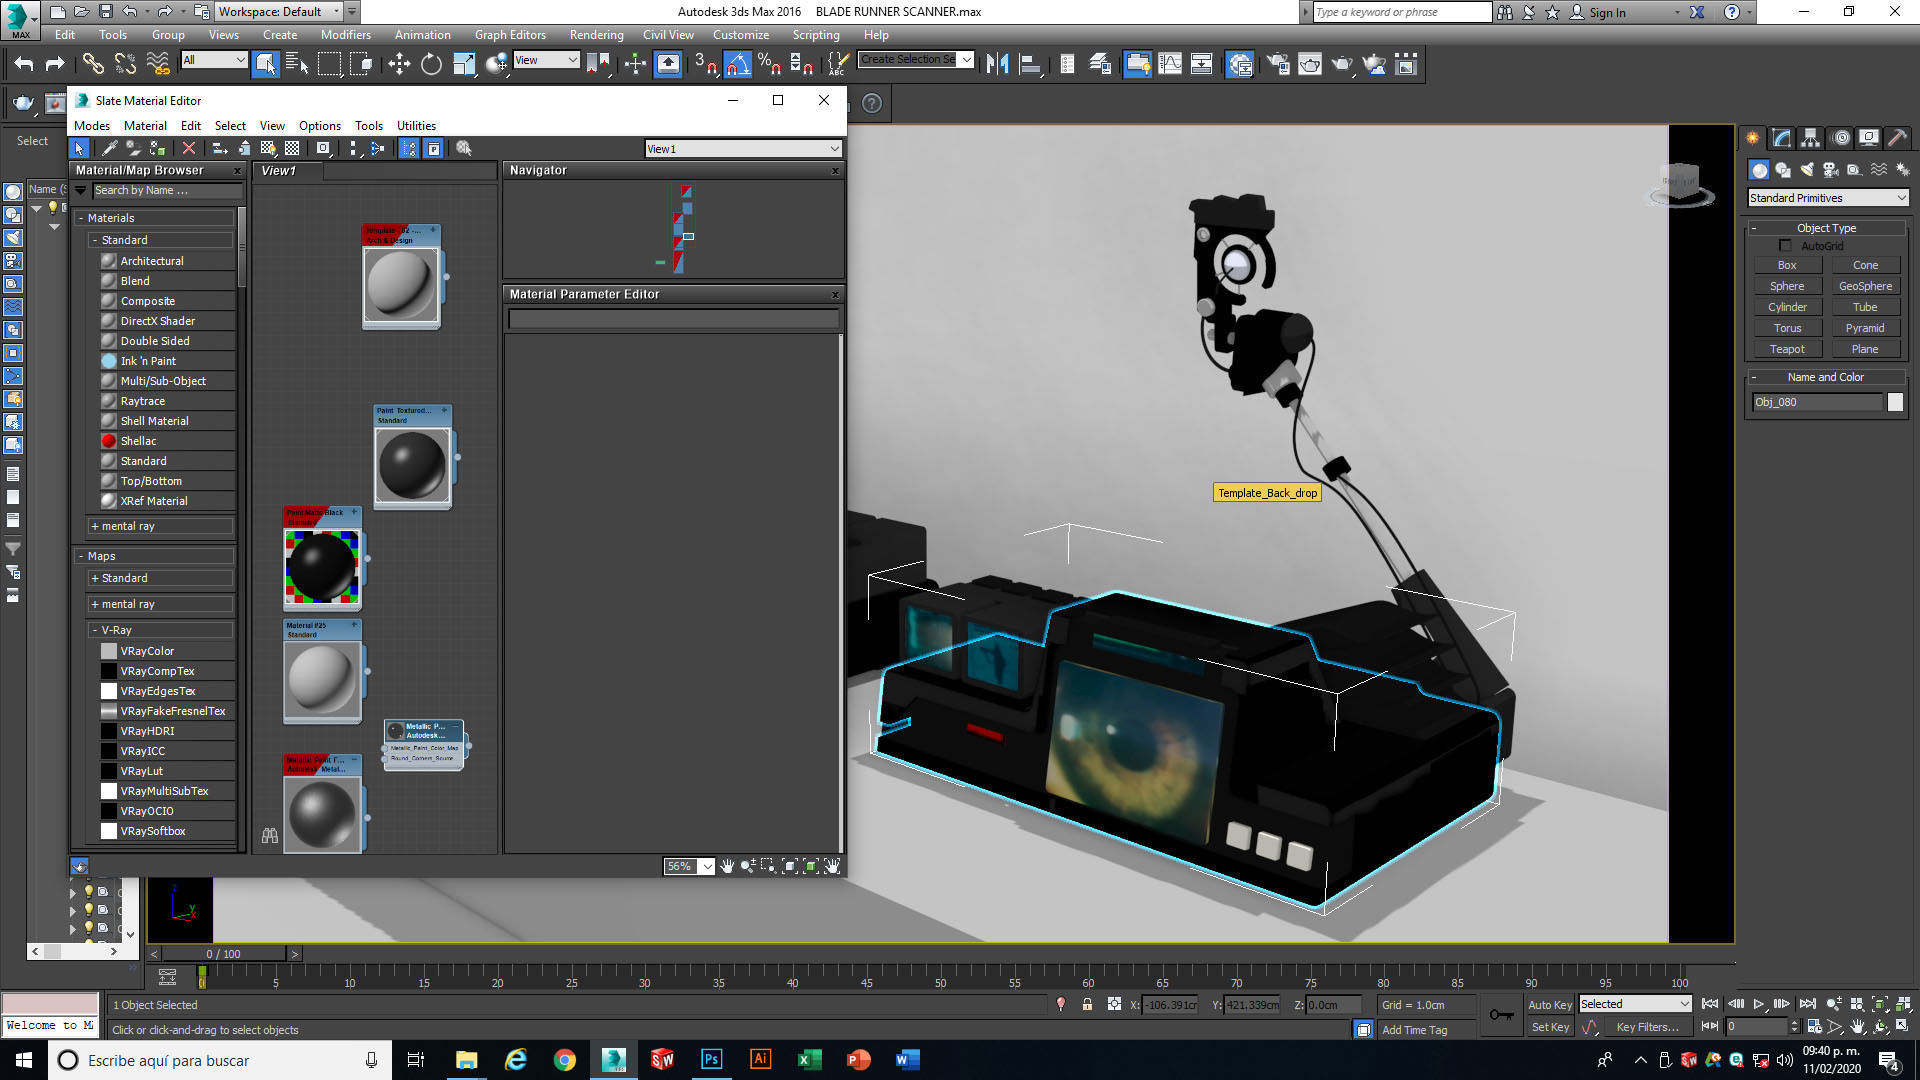Open the Modes menu in Slate Editor
This screenshot has height=1080, width=1920.
92,126
